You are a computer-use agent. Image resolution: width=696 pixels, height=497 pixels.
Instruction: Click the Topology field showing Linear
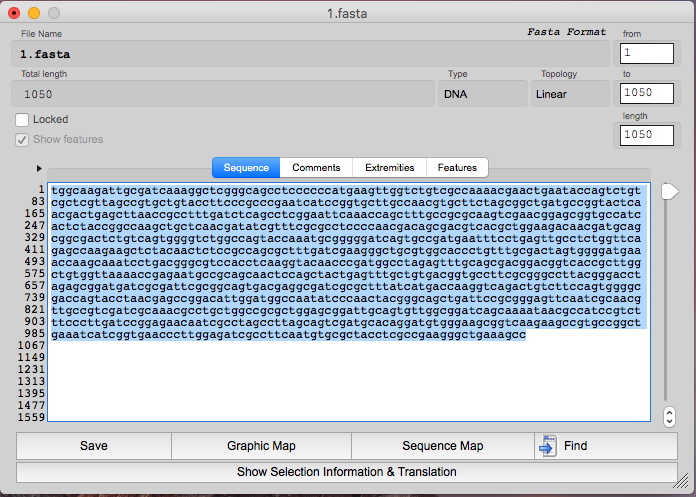tap(570, 94)
